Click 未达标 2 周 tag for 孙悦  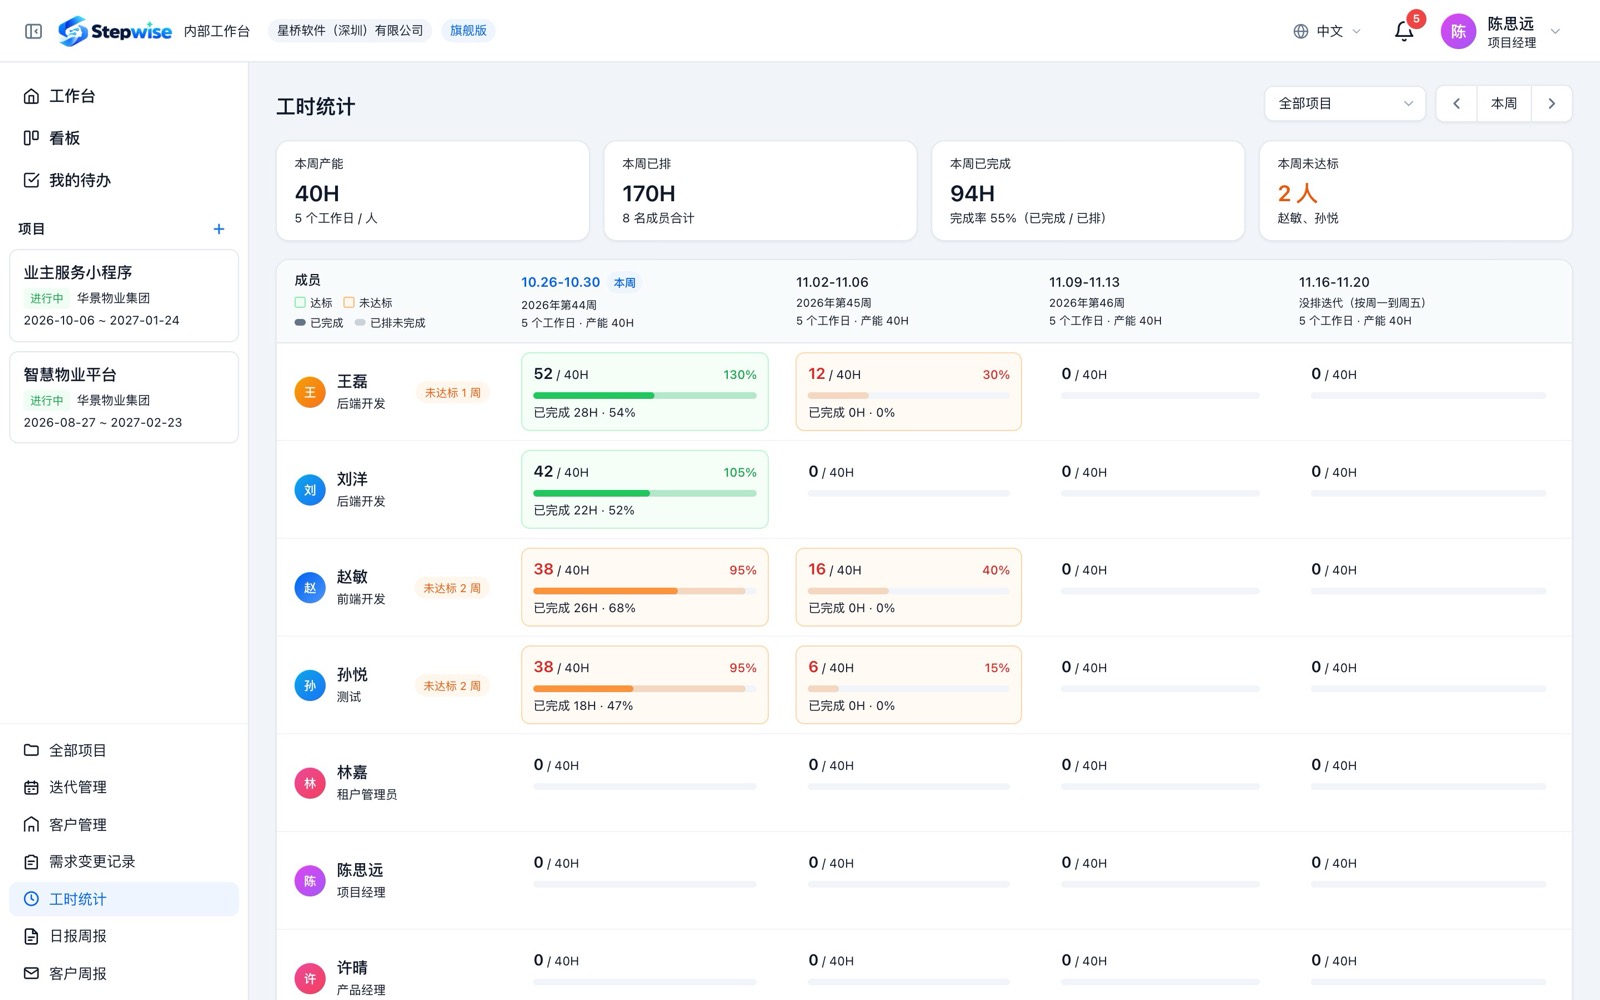pyautogui.click(x=452, y=686)
